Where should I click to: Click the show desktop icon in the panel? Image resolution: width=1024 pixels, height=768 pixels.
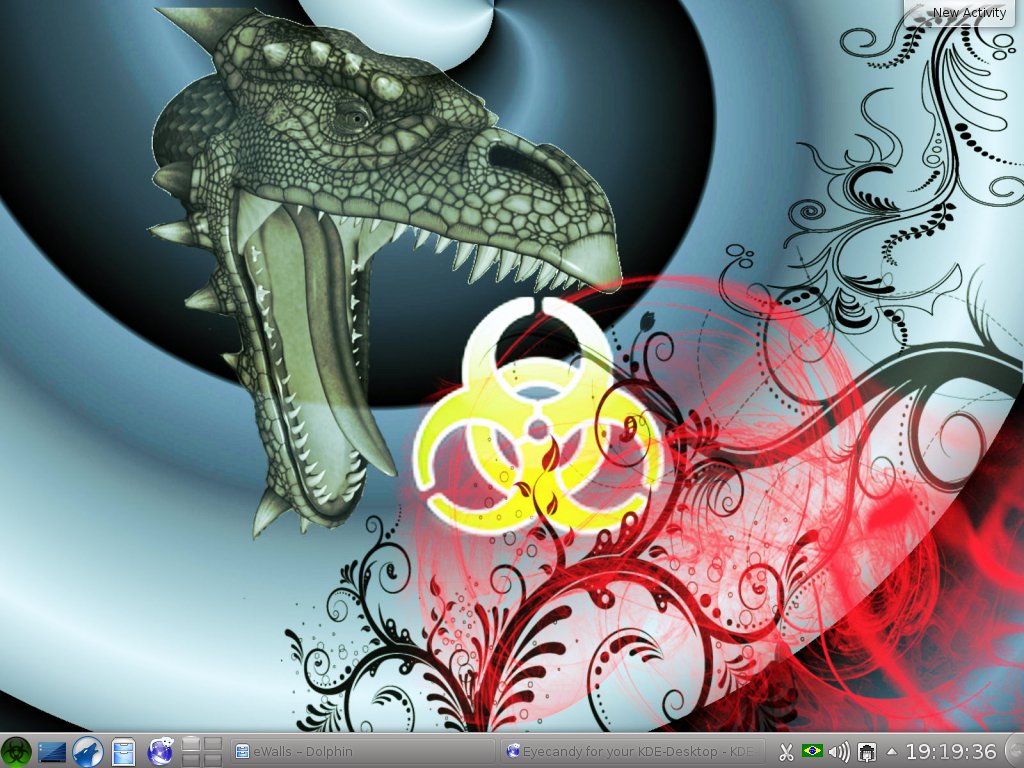[52, 752]
